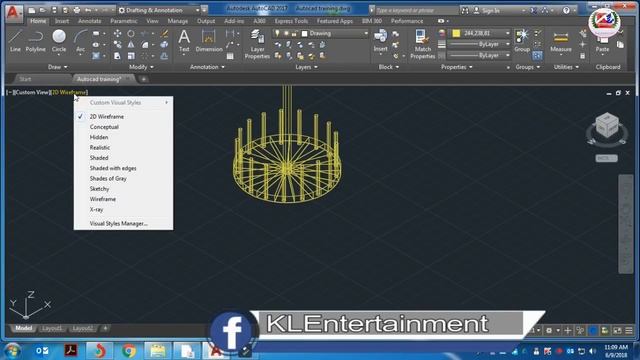Select the Line tool
The width and height of the screenshot is (640, 360).
[x=15, y=40]
